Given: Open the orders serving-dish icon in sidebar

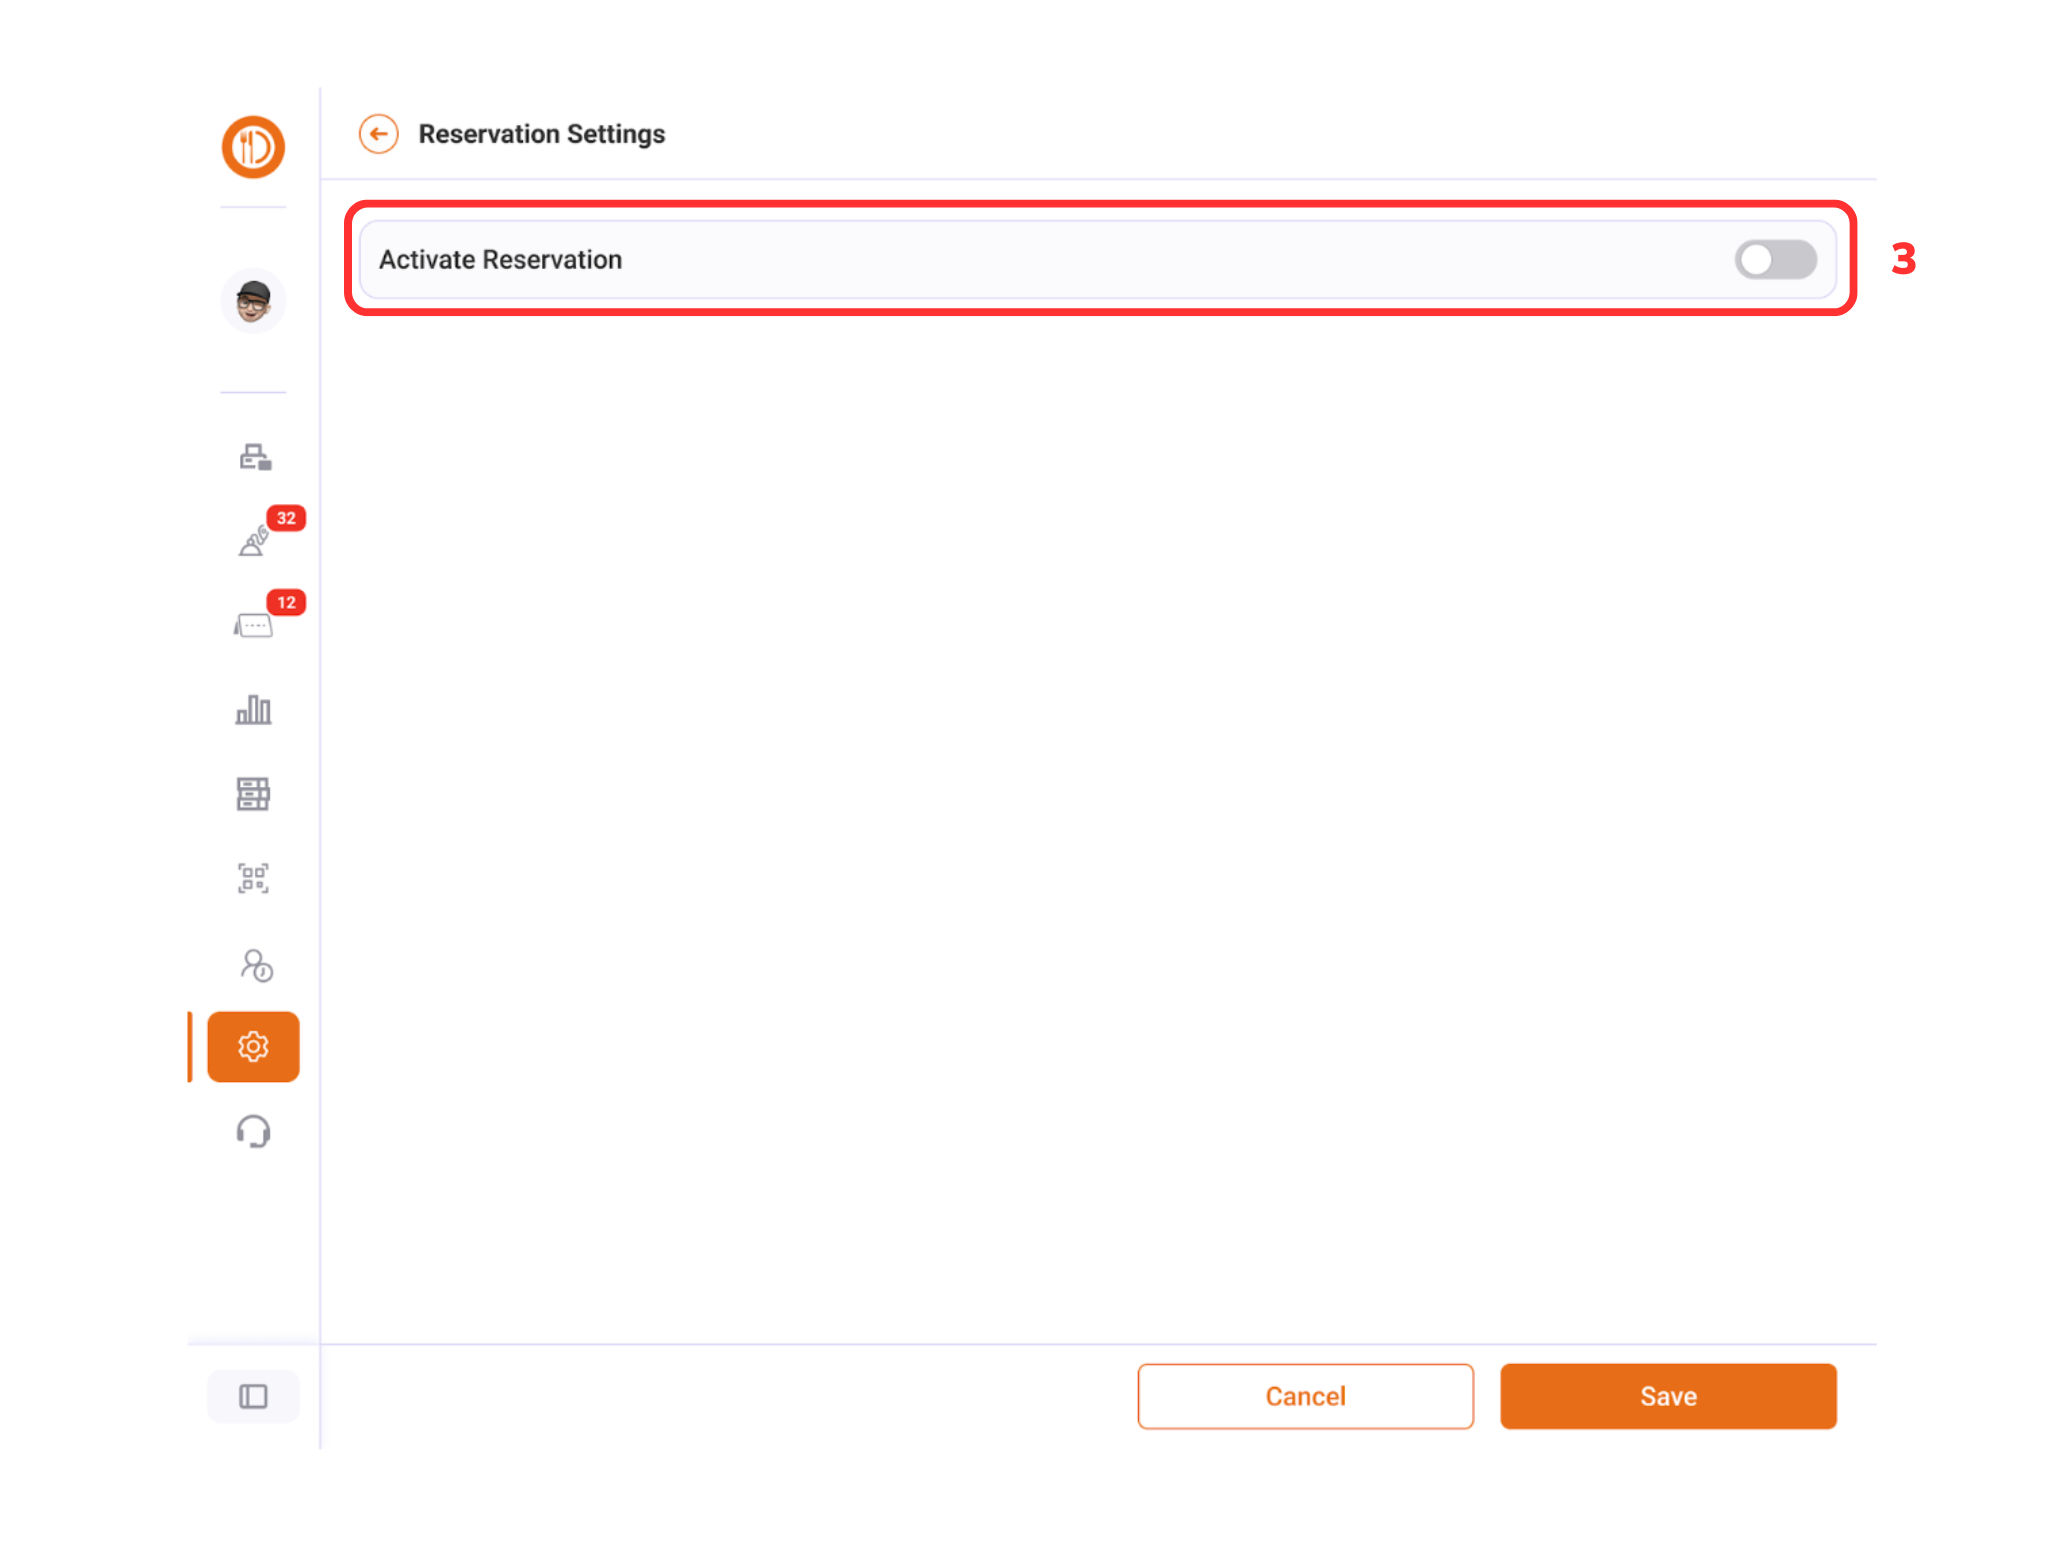Looking at the screenshot, I should coord(253,541).
